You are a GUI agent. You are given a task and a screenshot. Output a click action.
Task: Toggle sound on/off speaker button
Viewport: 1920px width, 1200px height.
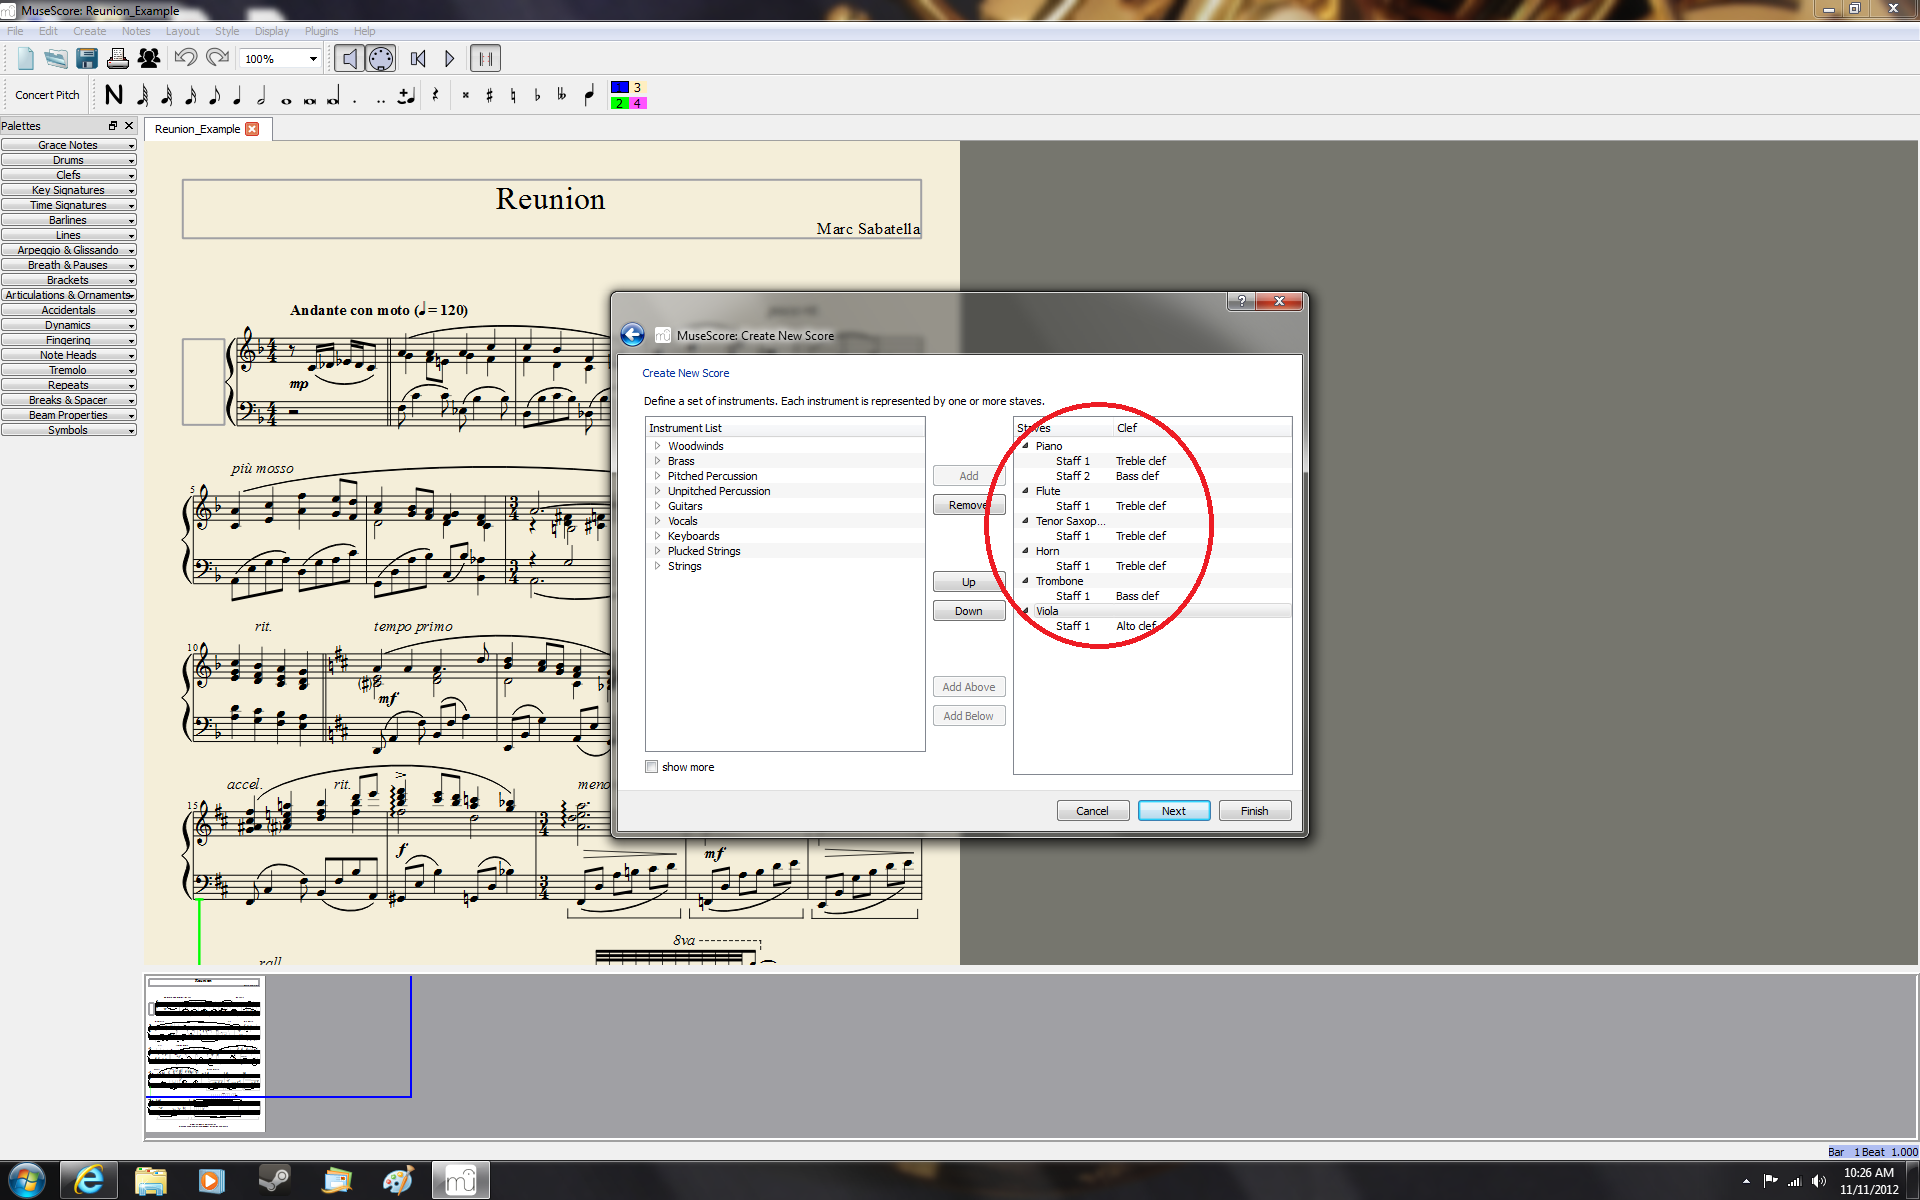349,59
